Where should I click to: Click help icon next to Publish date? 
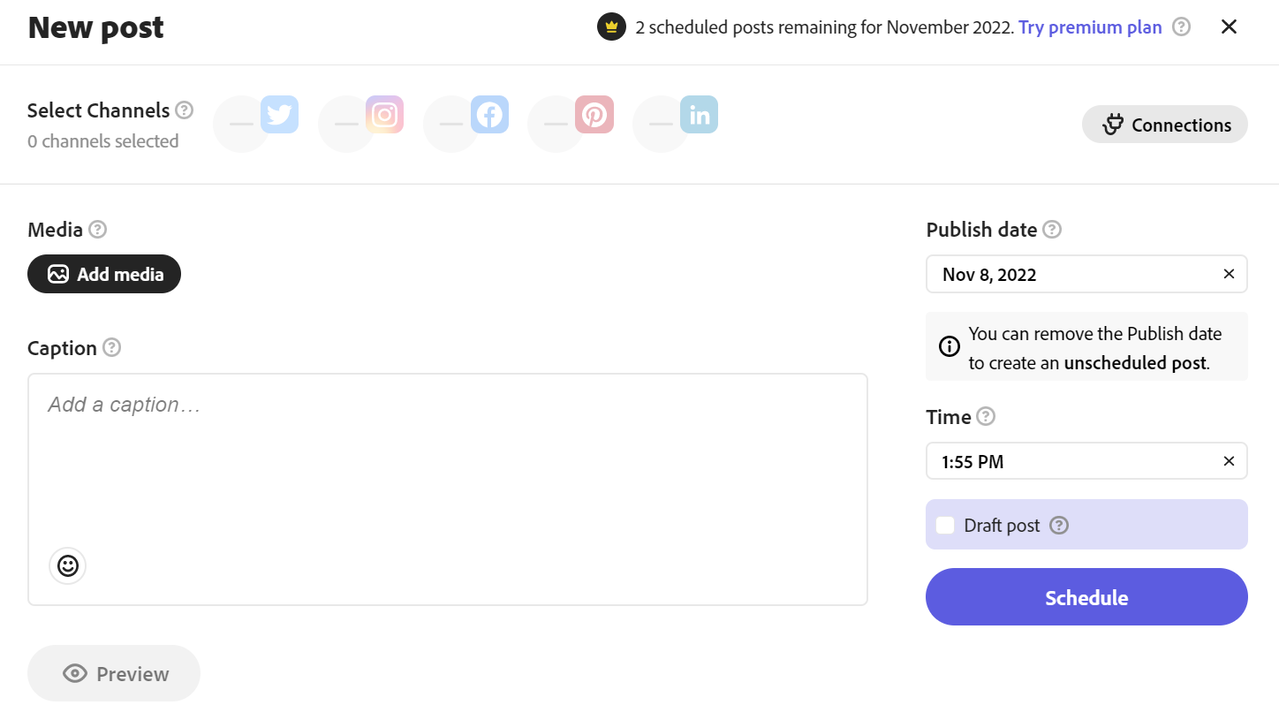click(x=1052, y=229)
